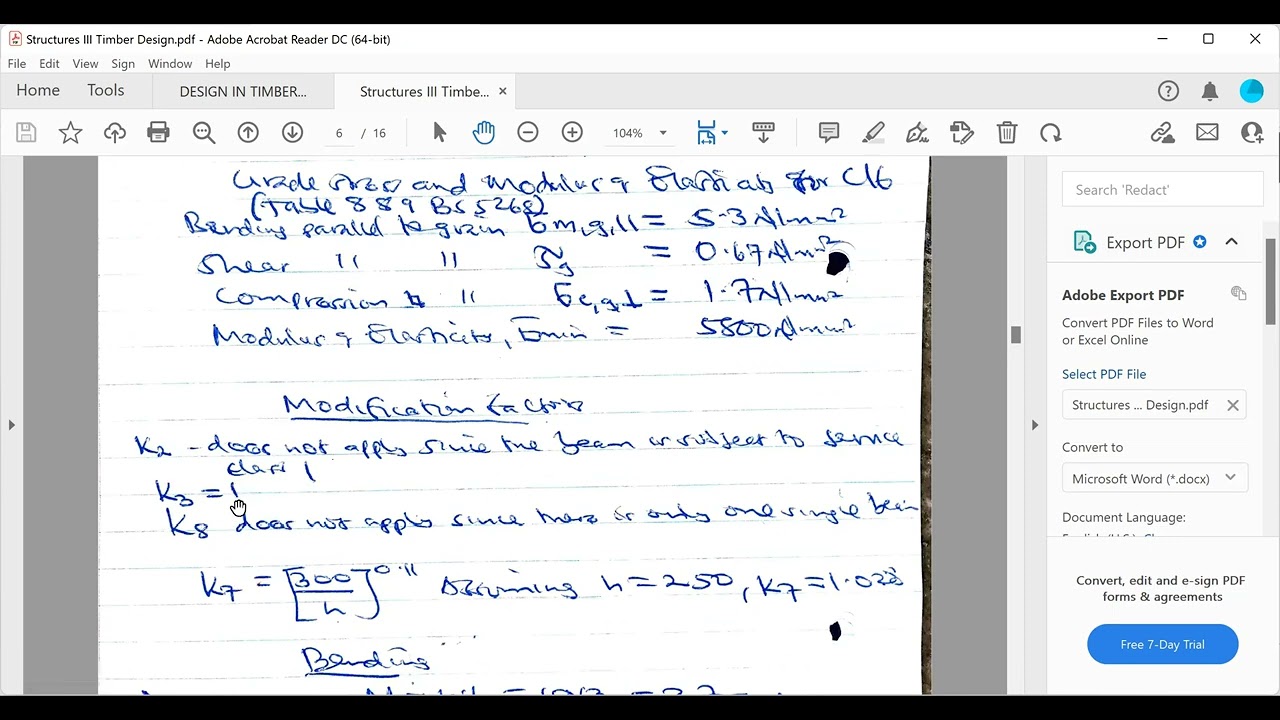Click the edit stamp tool icon
The width and height of the screenshot is (1280, 720).
tap(962, 133)
